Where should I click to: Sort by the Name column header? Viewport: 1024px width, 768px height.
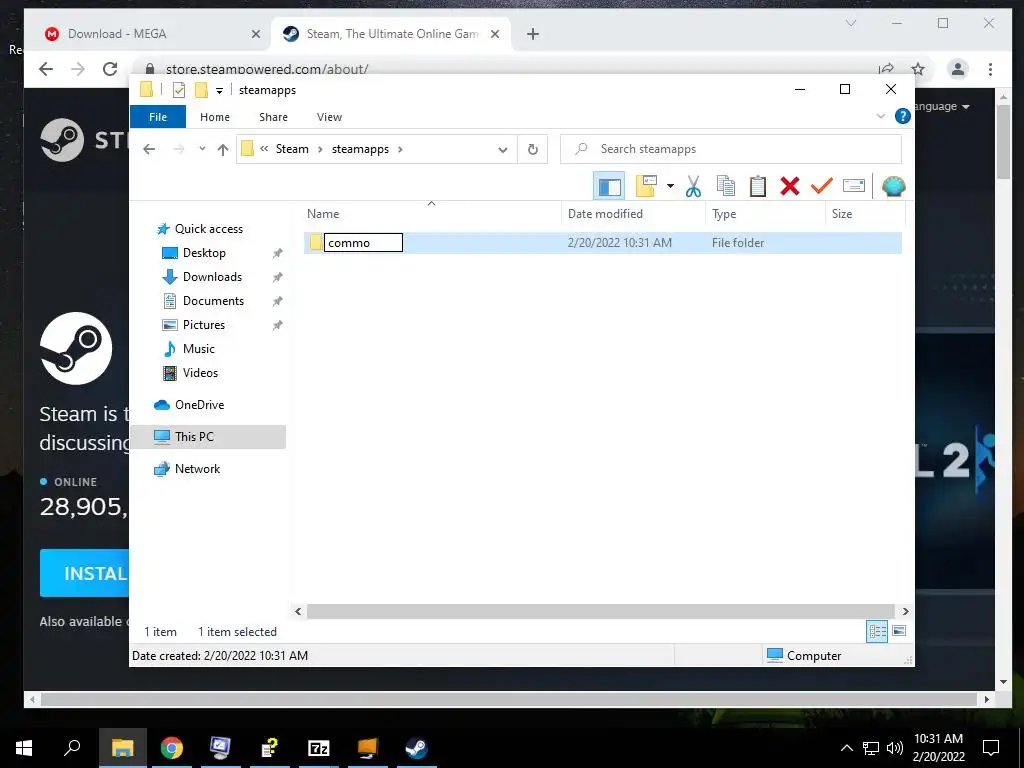point(432,214)
